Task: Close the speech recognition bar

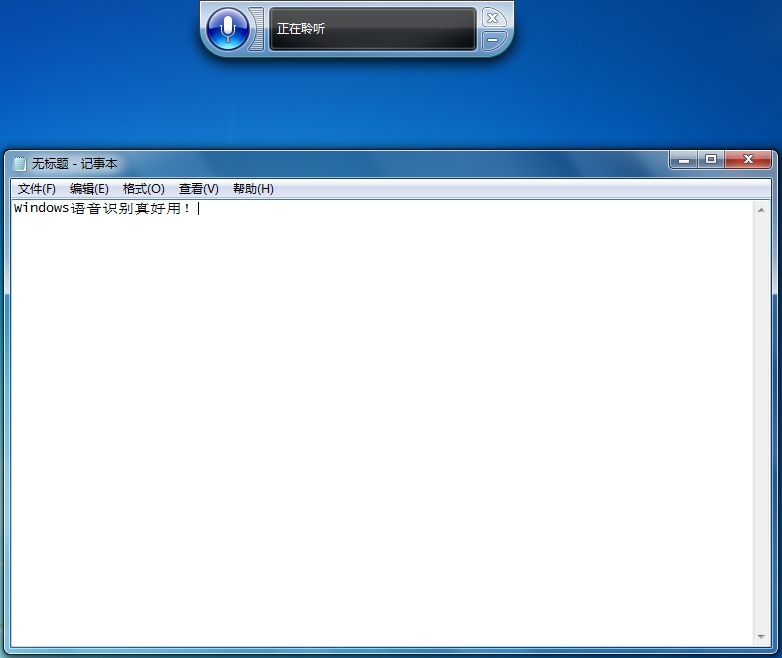Action: [493, 18]
